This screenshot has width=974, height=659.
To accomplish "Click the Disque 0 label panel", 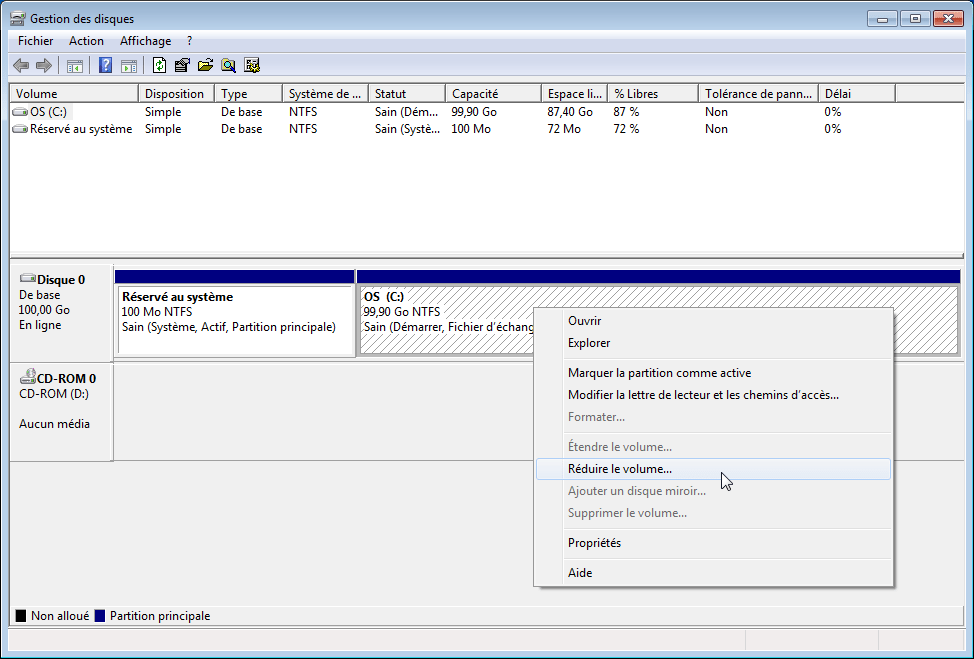I will (x=61, y=312).
